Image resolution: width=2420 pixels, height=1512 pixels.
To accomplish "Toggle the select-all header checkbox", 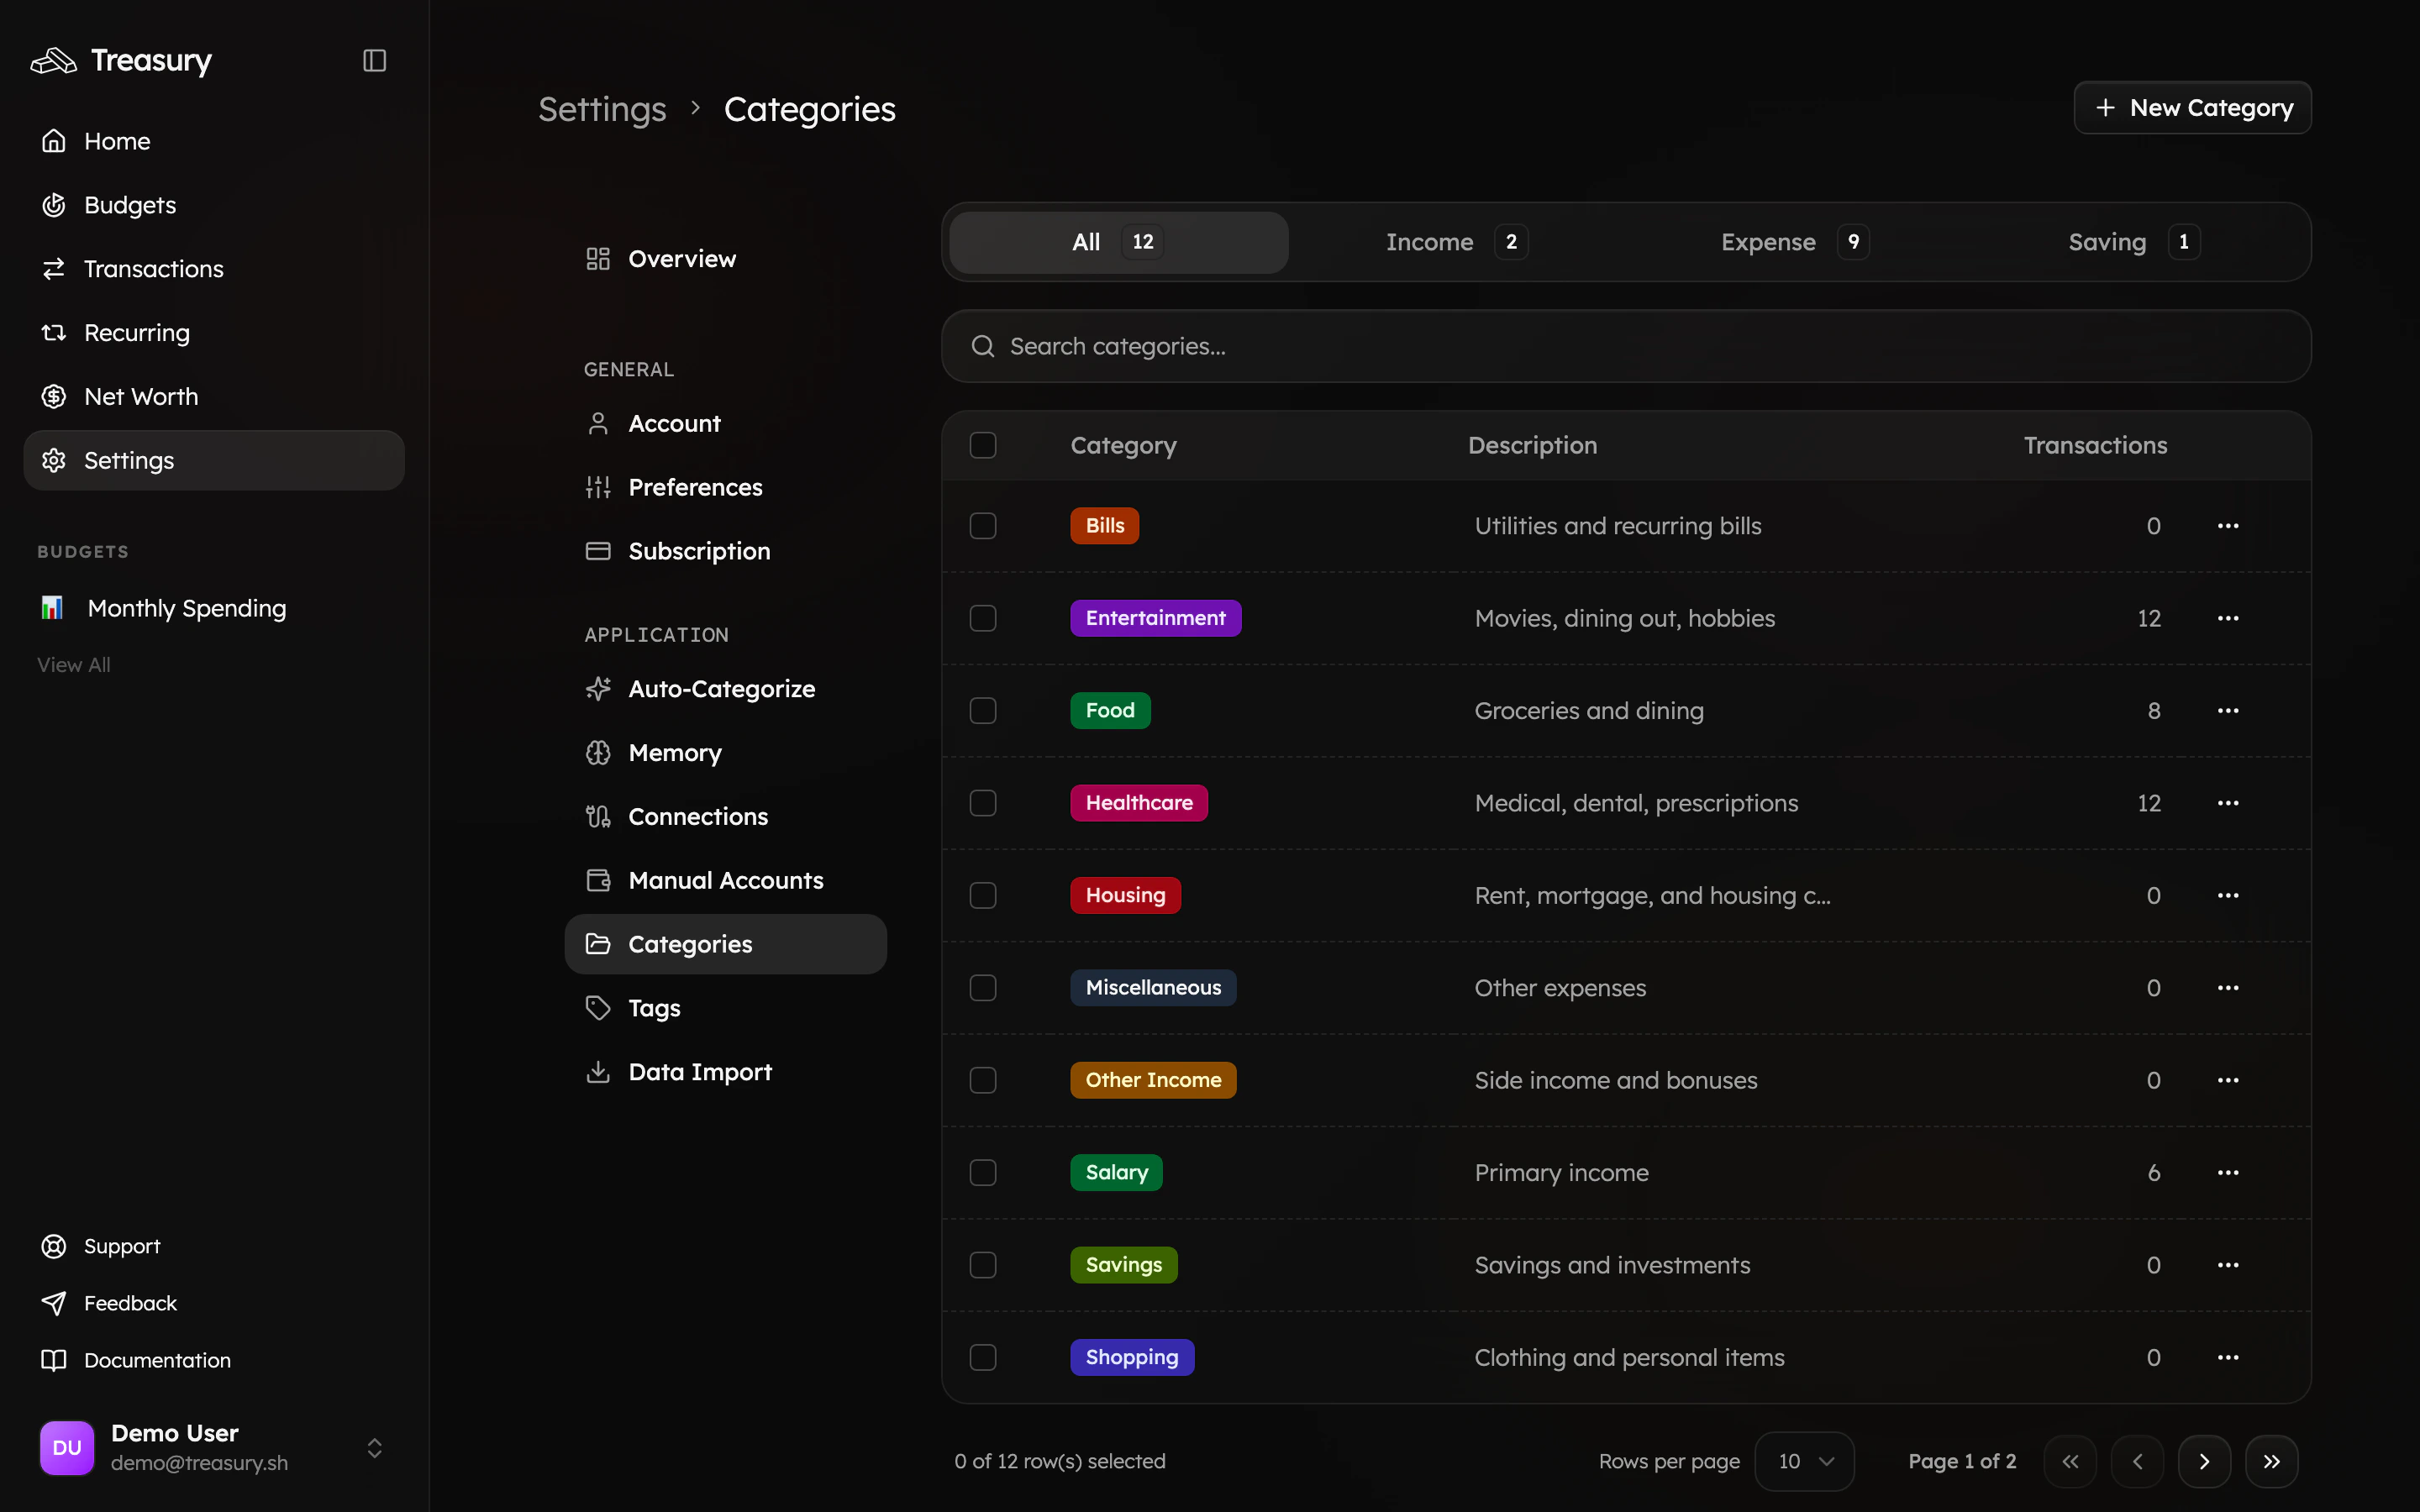I will [983, 445].
